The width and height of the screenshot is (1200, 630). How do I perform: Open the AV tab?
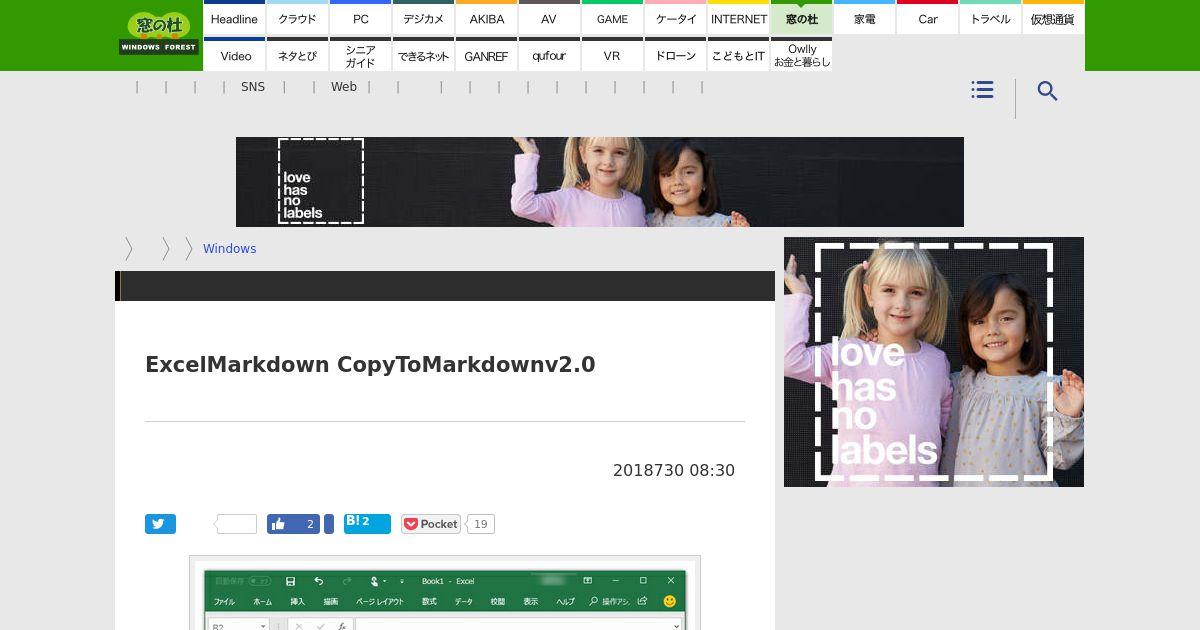[x=549, y=18]
